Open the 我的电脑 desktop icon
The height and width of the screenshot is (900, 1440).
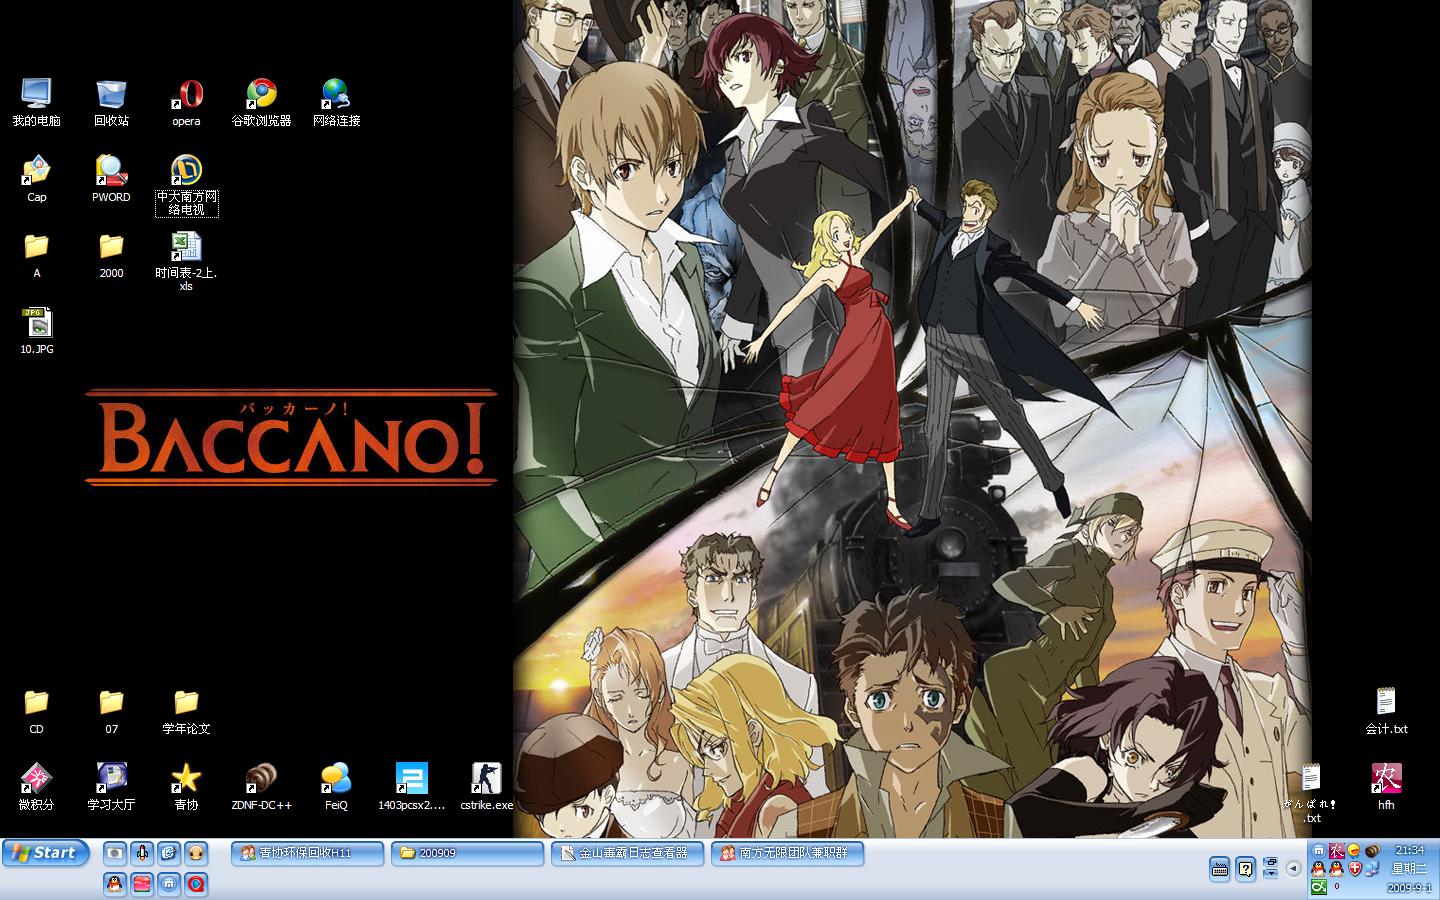(x=36, y=102)
